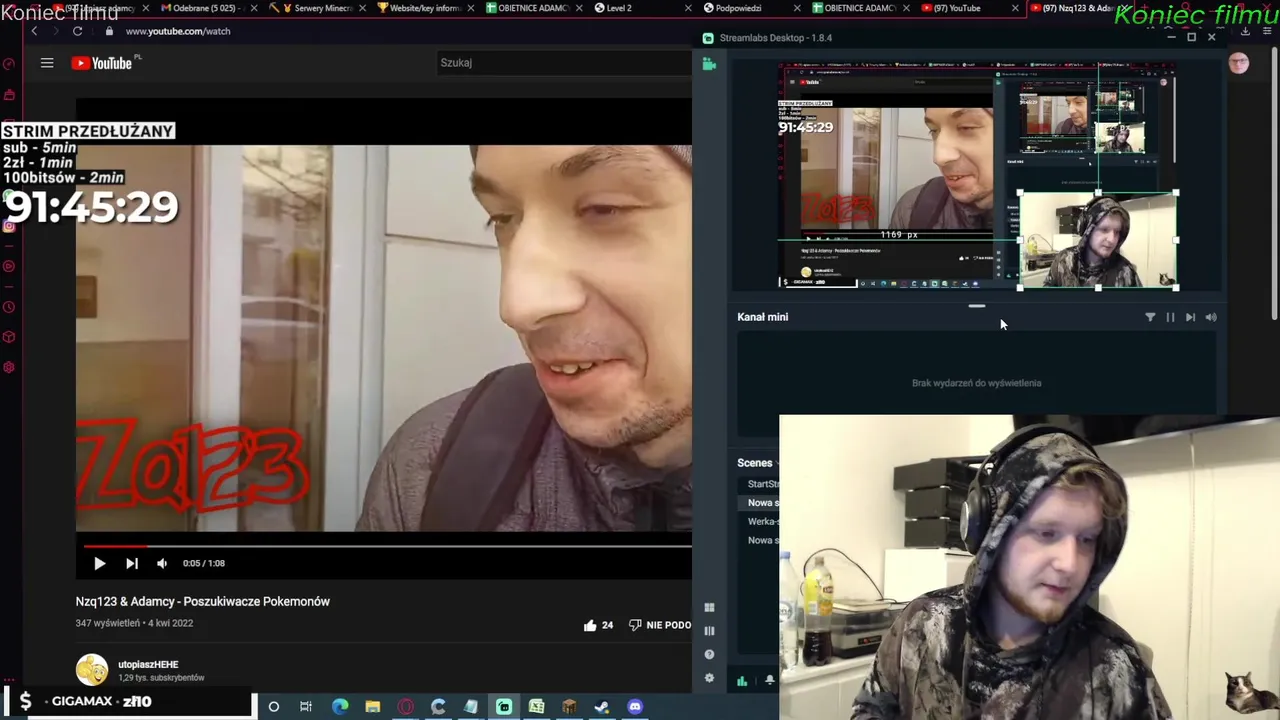Select webcam source in Streamlabs preview
This screenshot has height=720, width=1280.
click(x=1097, y=240)
